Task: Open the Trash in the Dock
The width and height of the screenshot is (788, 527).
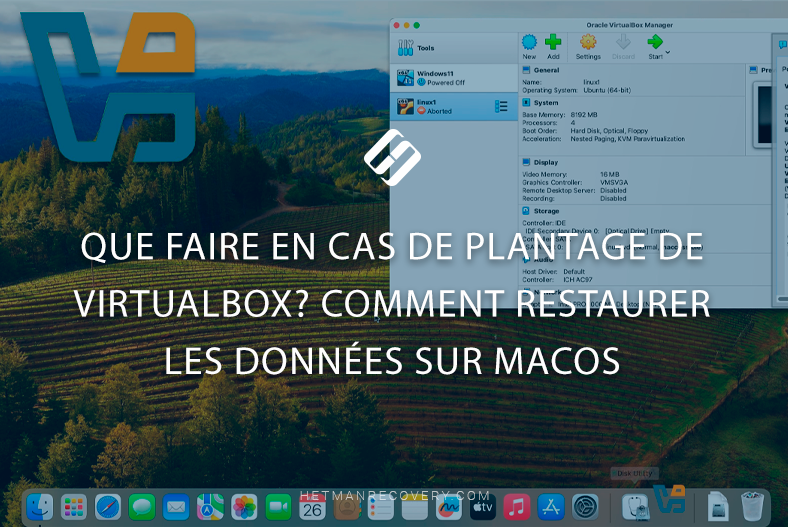Action: pos(752,506)
